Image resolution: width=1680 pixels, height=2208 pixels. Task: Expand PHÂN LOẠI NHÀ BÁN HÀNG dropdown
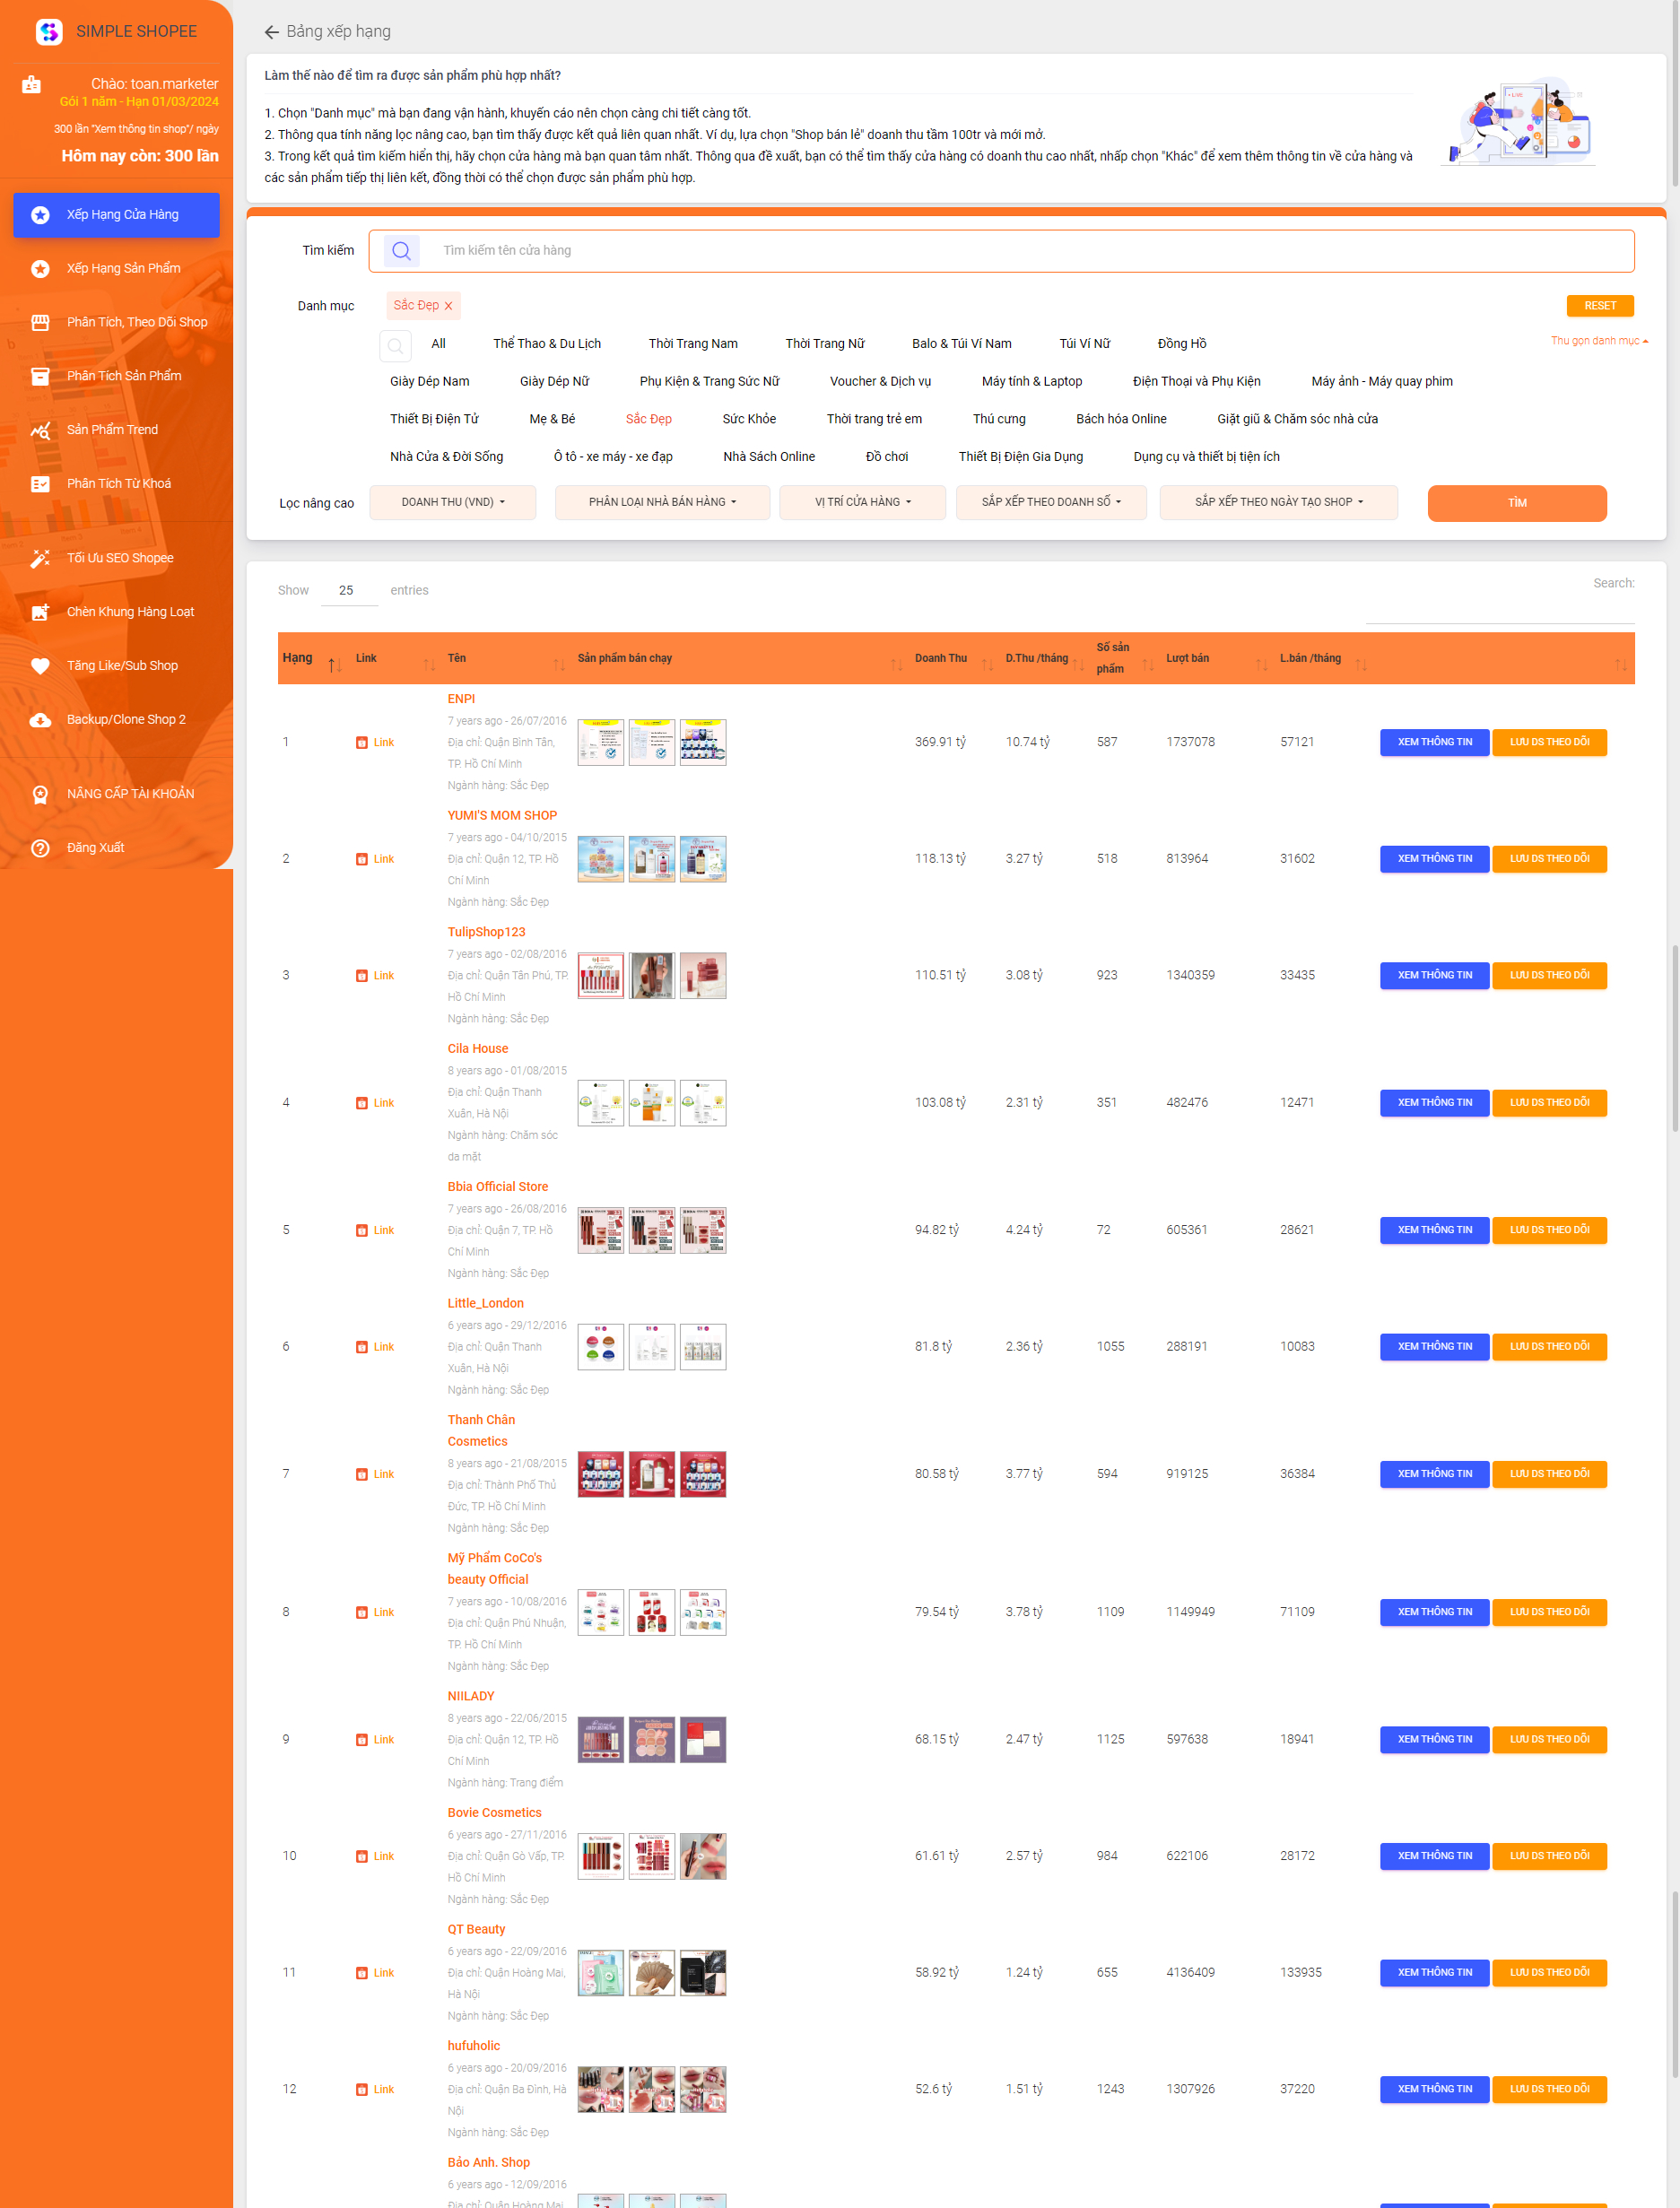[x=662, y=502]
